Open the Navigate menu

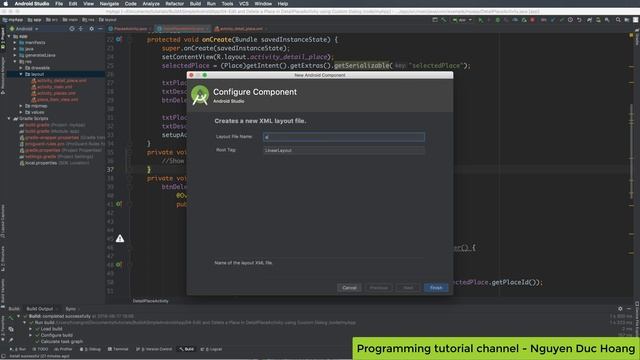[x=109, y=4]
